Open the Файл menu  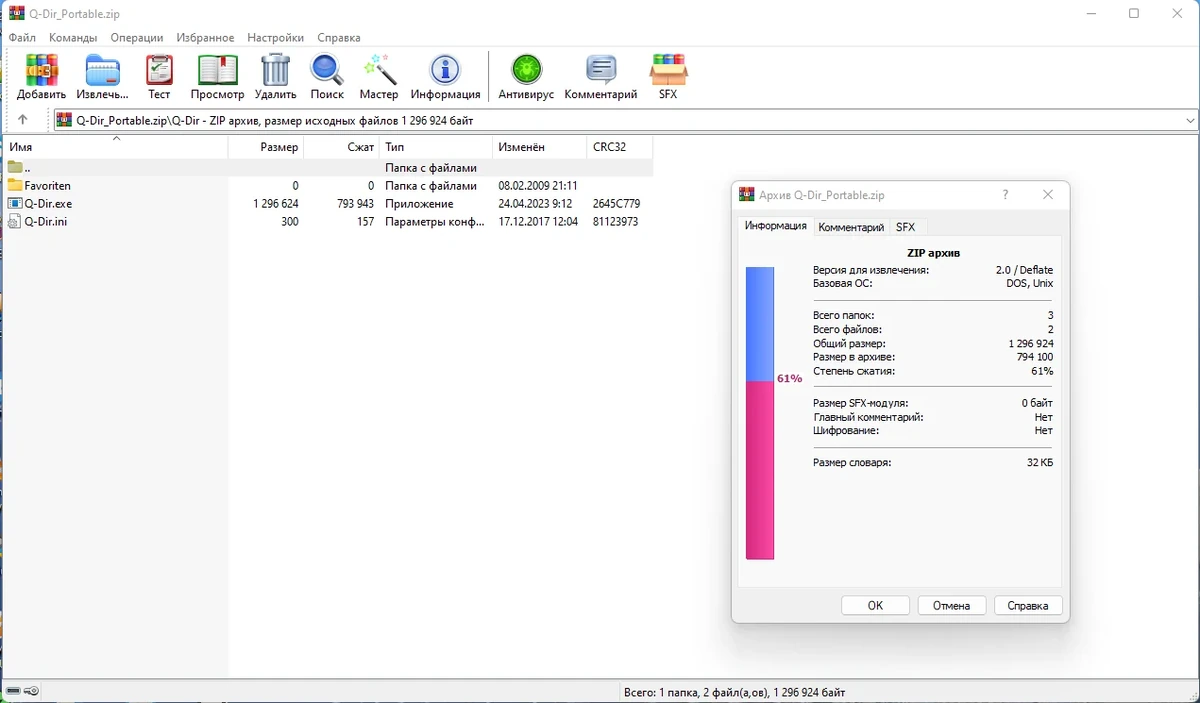click(x=23, y=38)
